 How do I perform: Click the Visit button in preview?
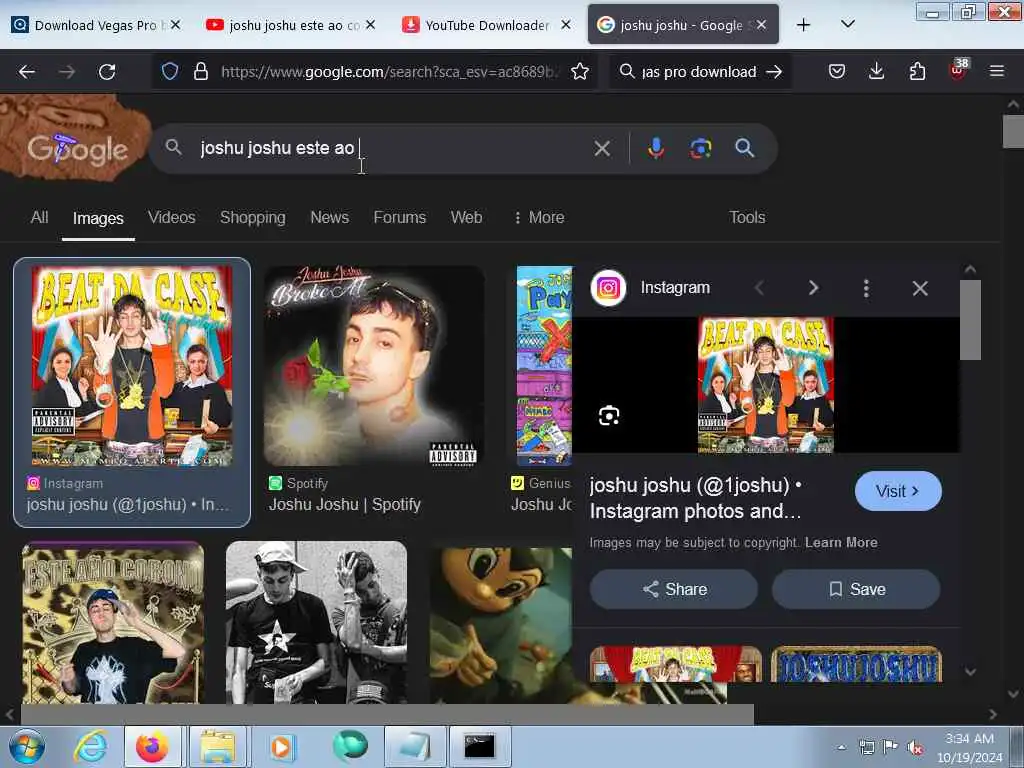(898, 491)
